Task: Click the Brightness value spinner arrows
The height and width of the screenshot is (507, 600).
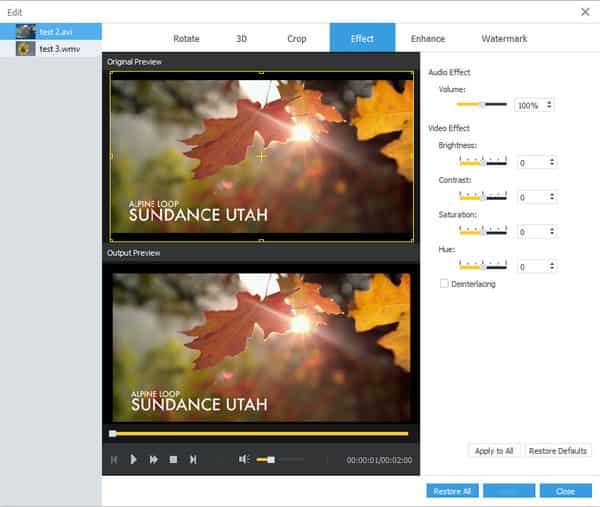Action: coord(552,162)
